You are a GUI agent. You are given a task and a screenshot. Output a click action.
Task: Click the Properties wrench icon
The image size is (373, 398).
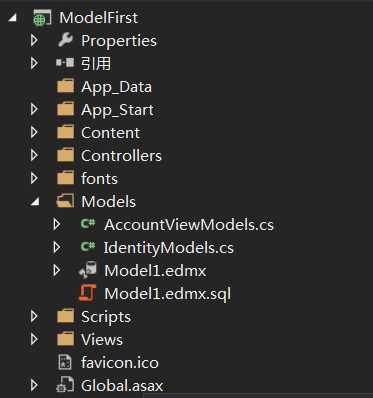tap(65, 40)
